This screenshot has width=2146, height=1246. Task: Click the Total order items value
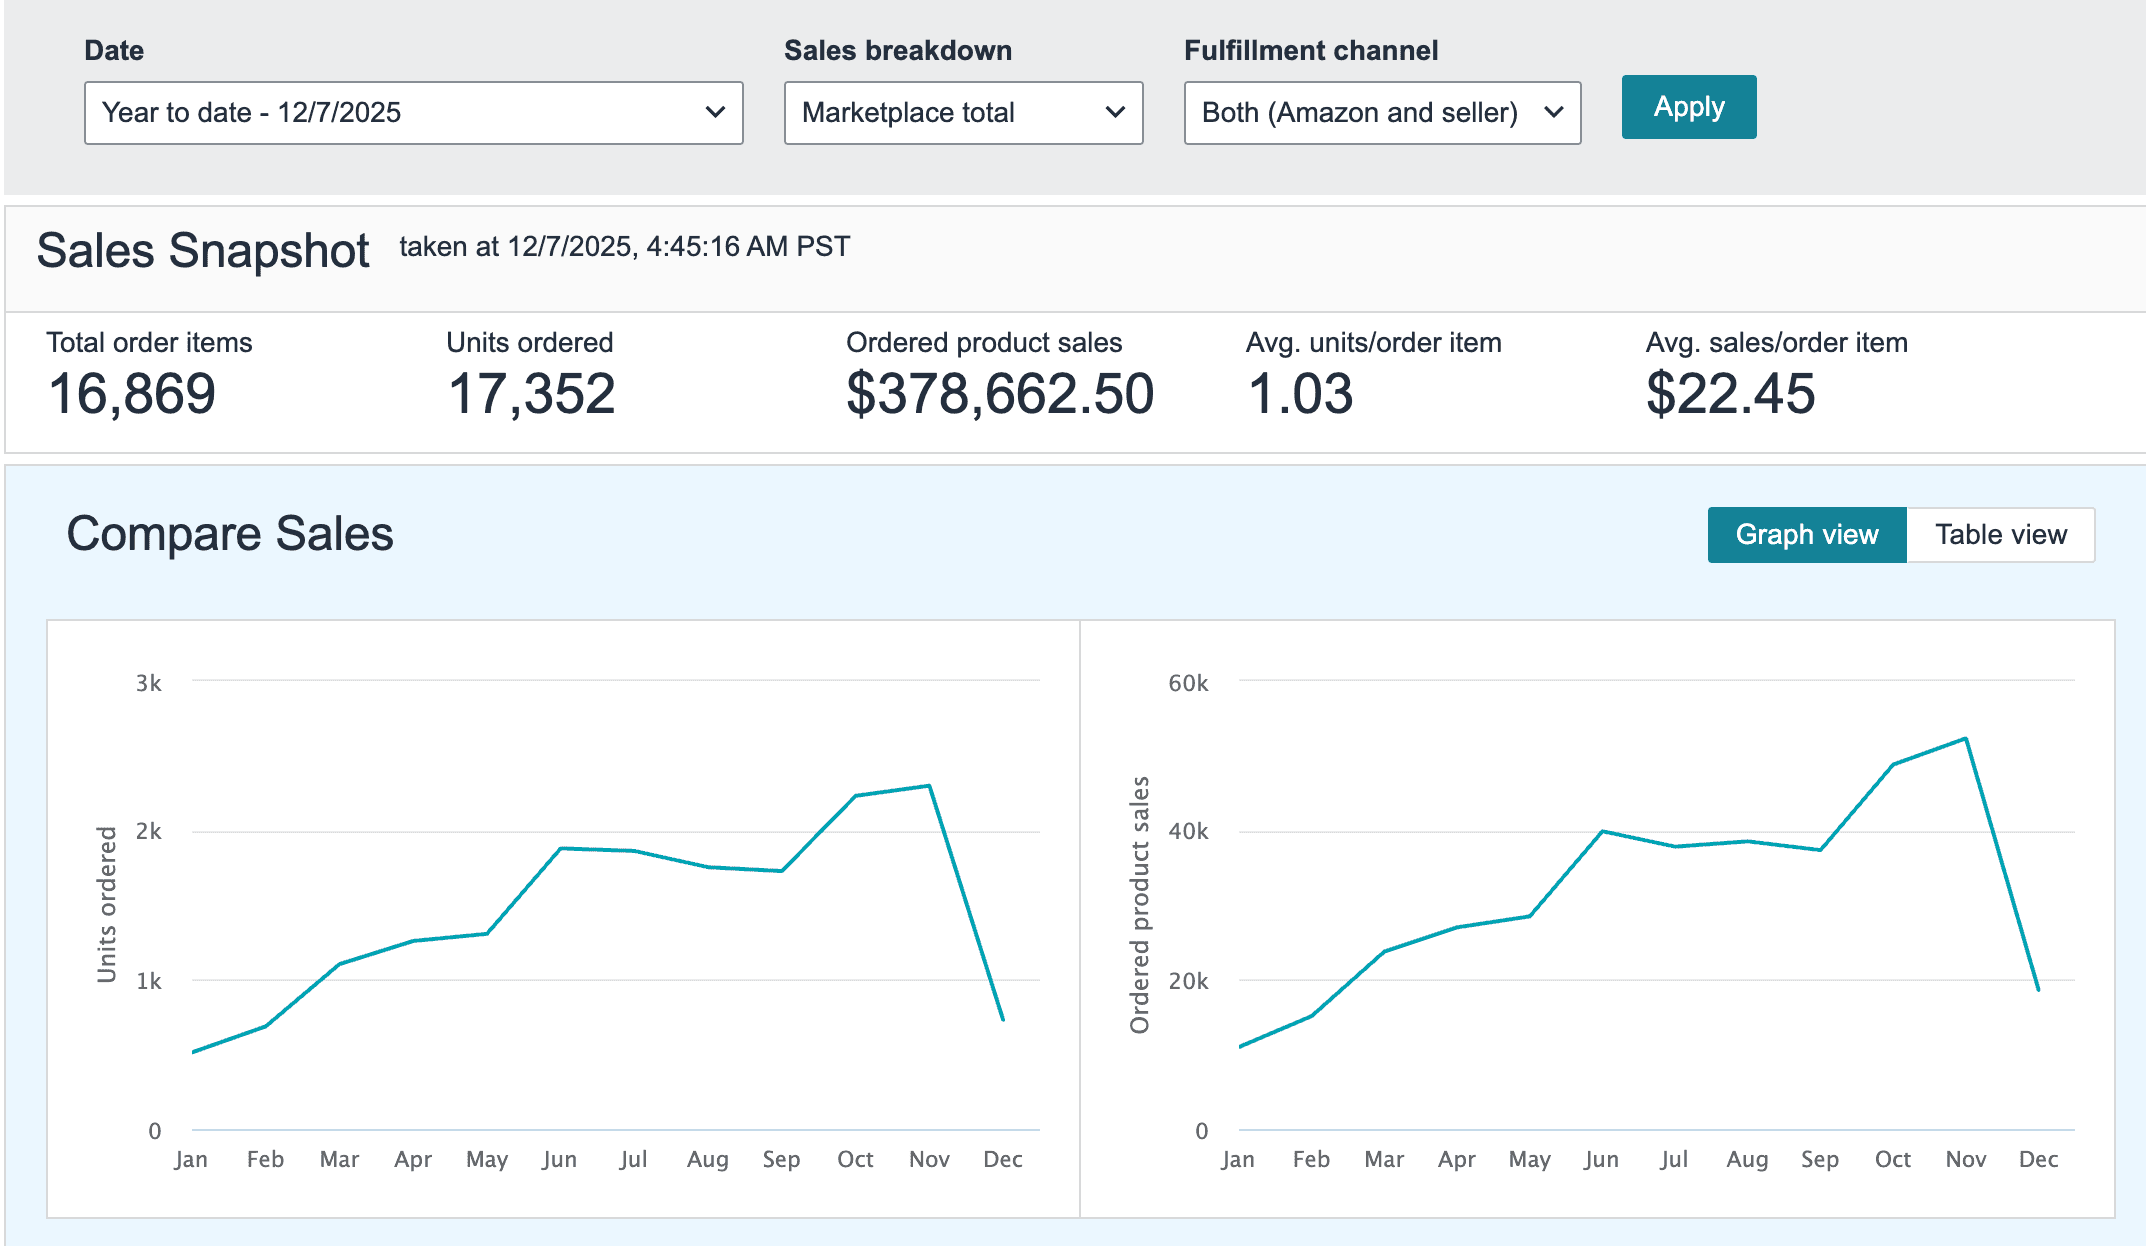tap(131, 393)
